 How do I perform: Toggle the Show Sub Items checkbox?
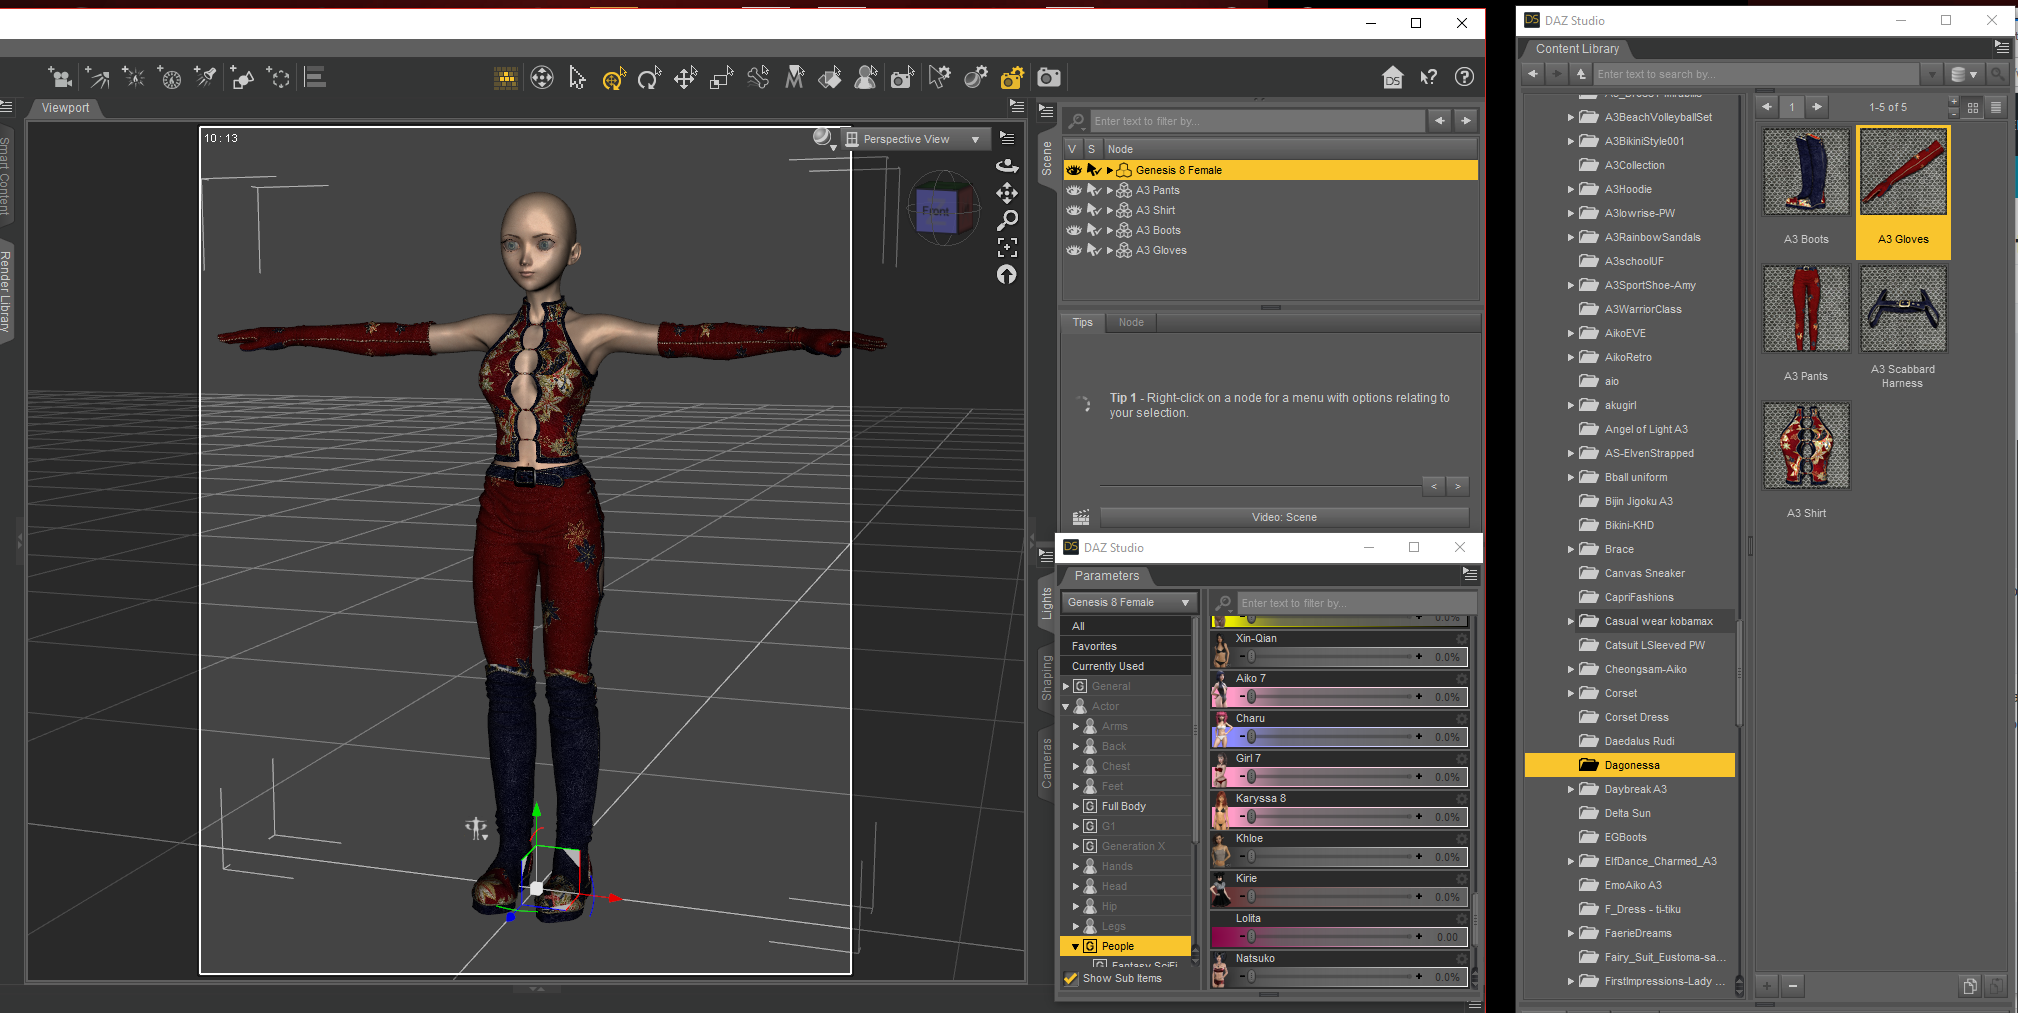click(1071, 978)
